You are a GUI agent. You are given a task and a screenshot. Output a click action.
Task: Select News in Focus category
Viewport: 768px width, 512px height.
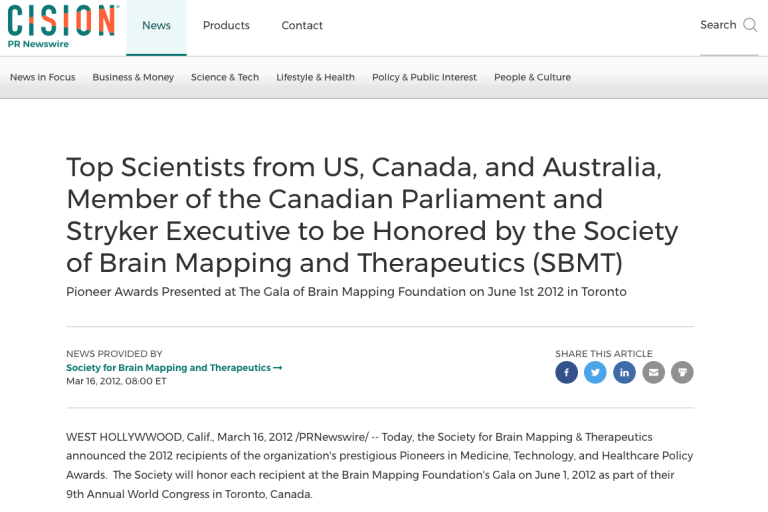(x=42, y=77)
